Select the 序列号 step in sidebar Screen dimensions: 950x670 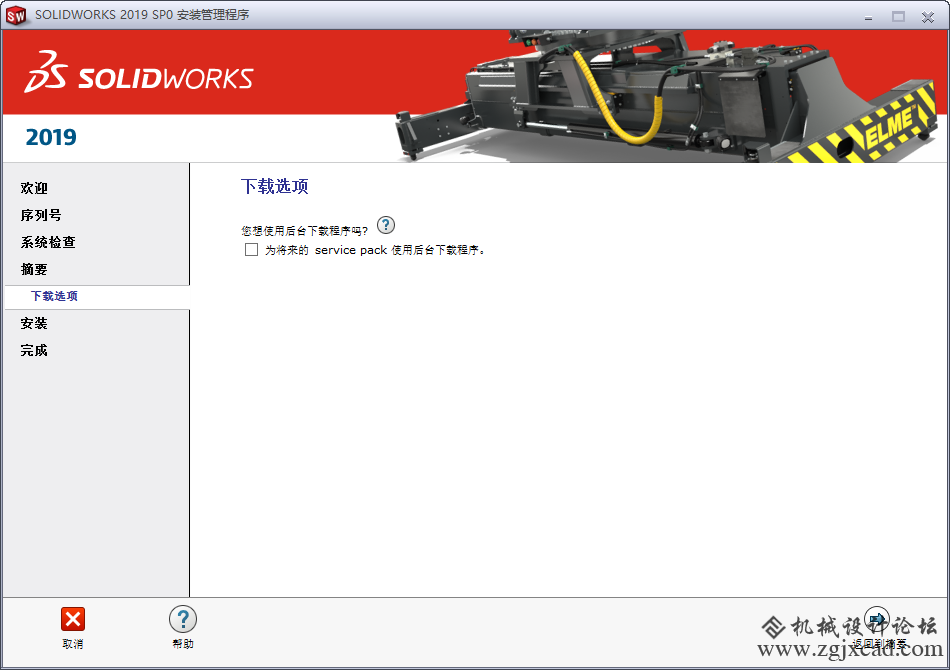41,215
